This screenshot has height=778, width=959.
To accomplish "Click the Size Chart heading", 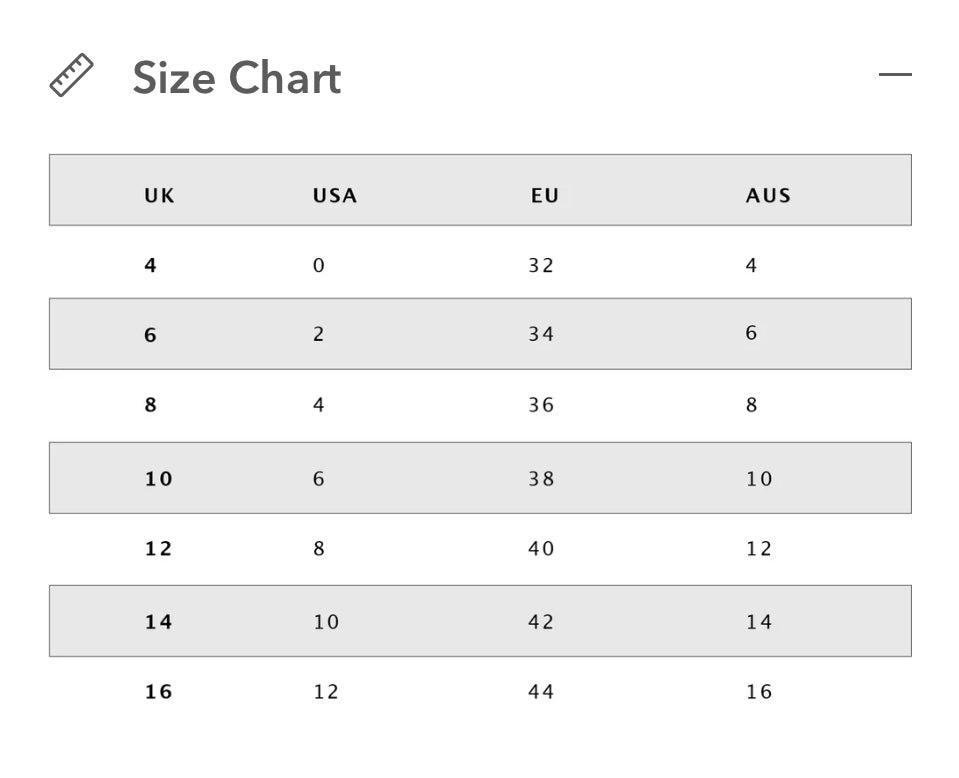I will [236, 78].
